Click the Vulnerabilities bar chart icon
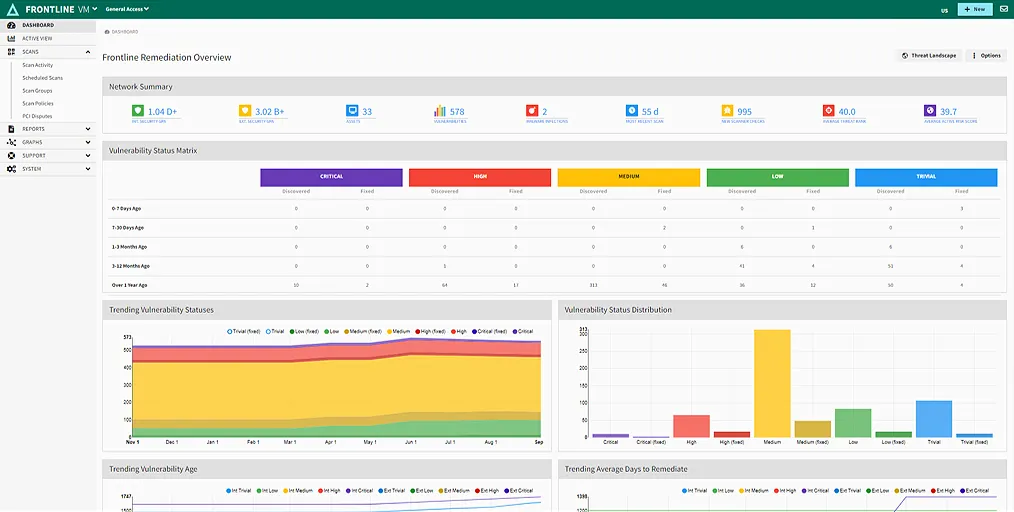 pos(440,111)
